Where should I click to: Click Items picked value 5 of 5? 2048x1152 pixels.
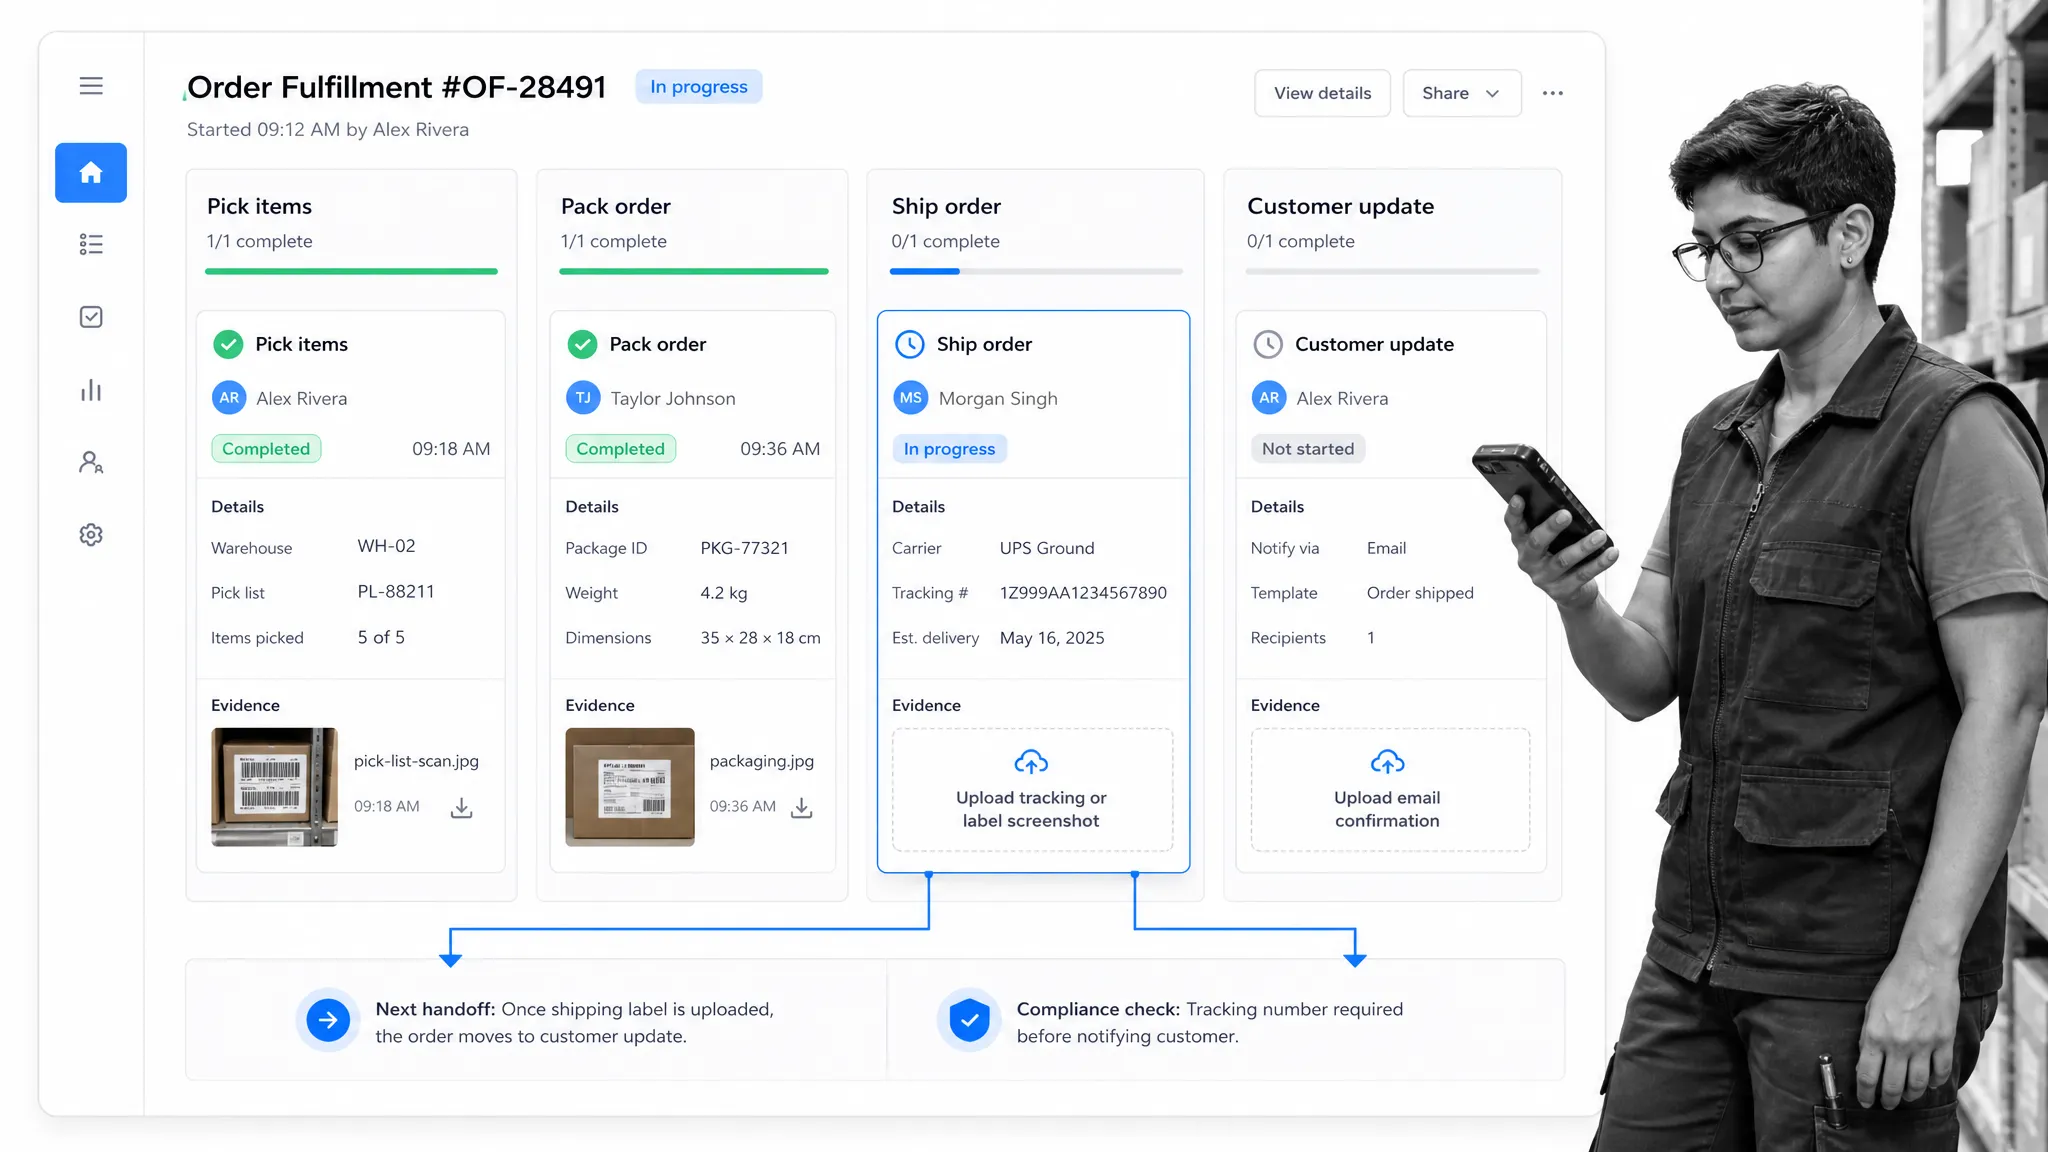(381, 637)
